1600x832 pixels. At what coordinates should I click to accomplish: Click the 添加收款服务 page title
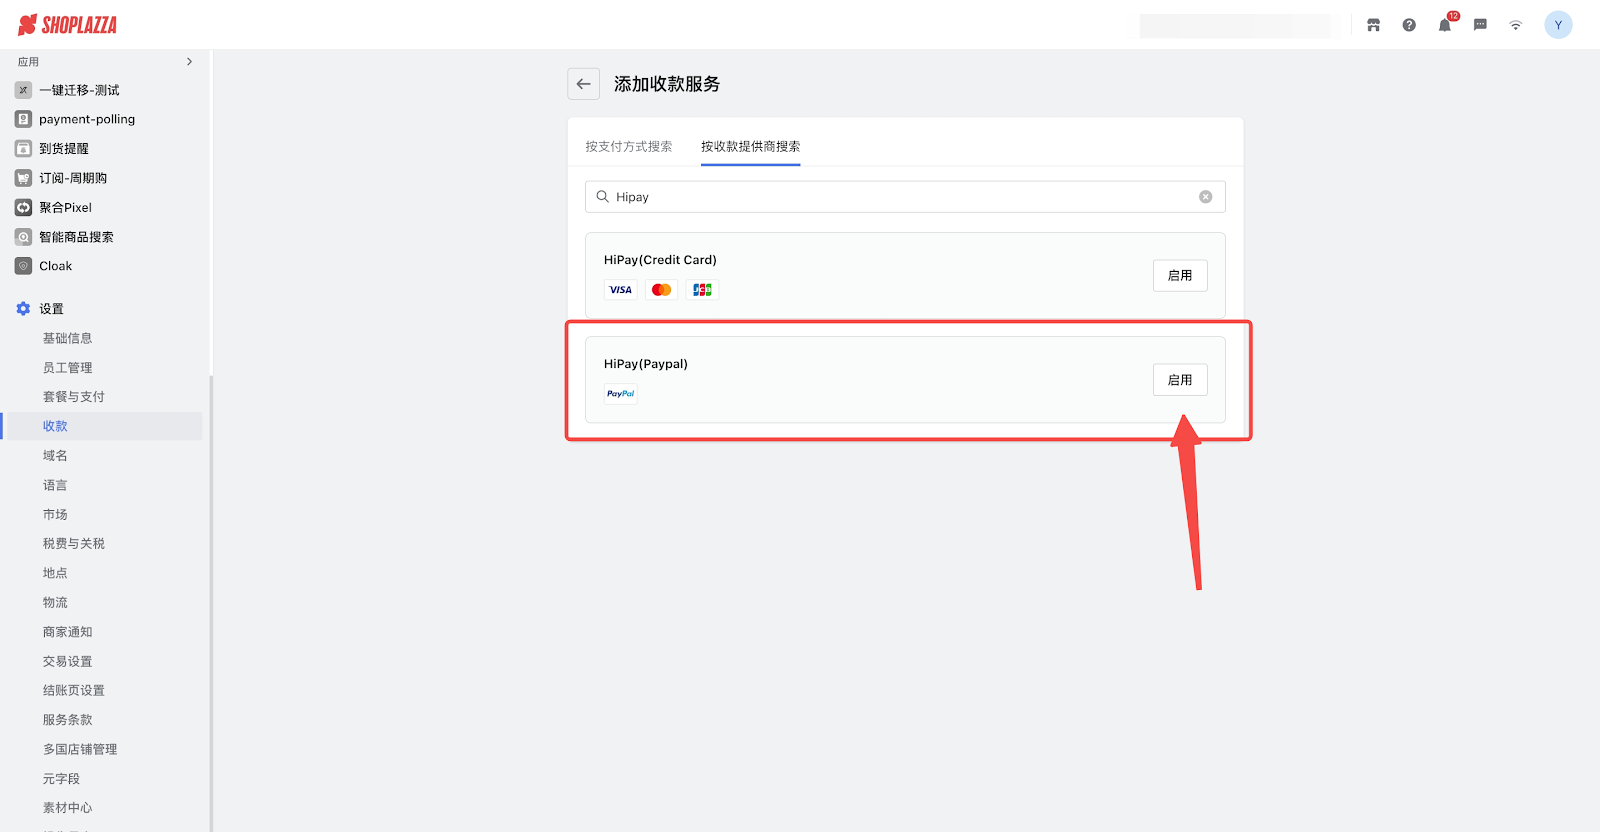pos(667,84)
